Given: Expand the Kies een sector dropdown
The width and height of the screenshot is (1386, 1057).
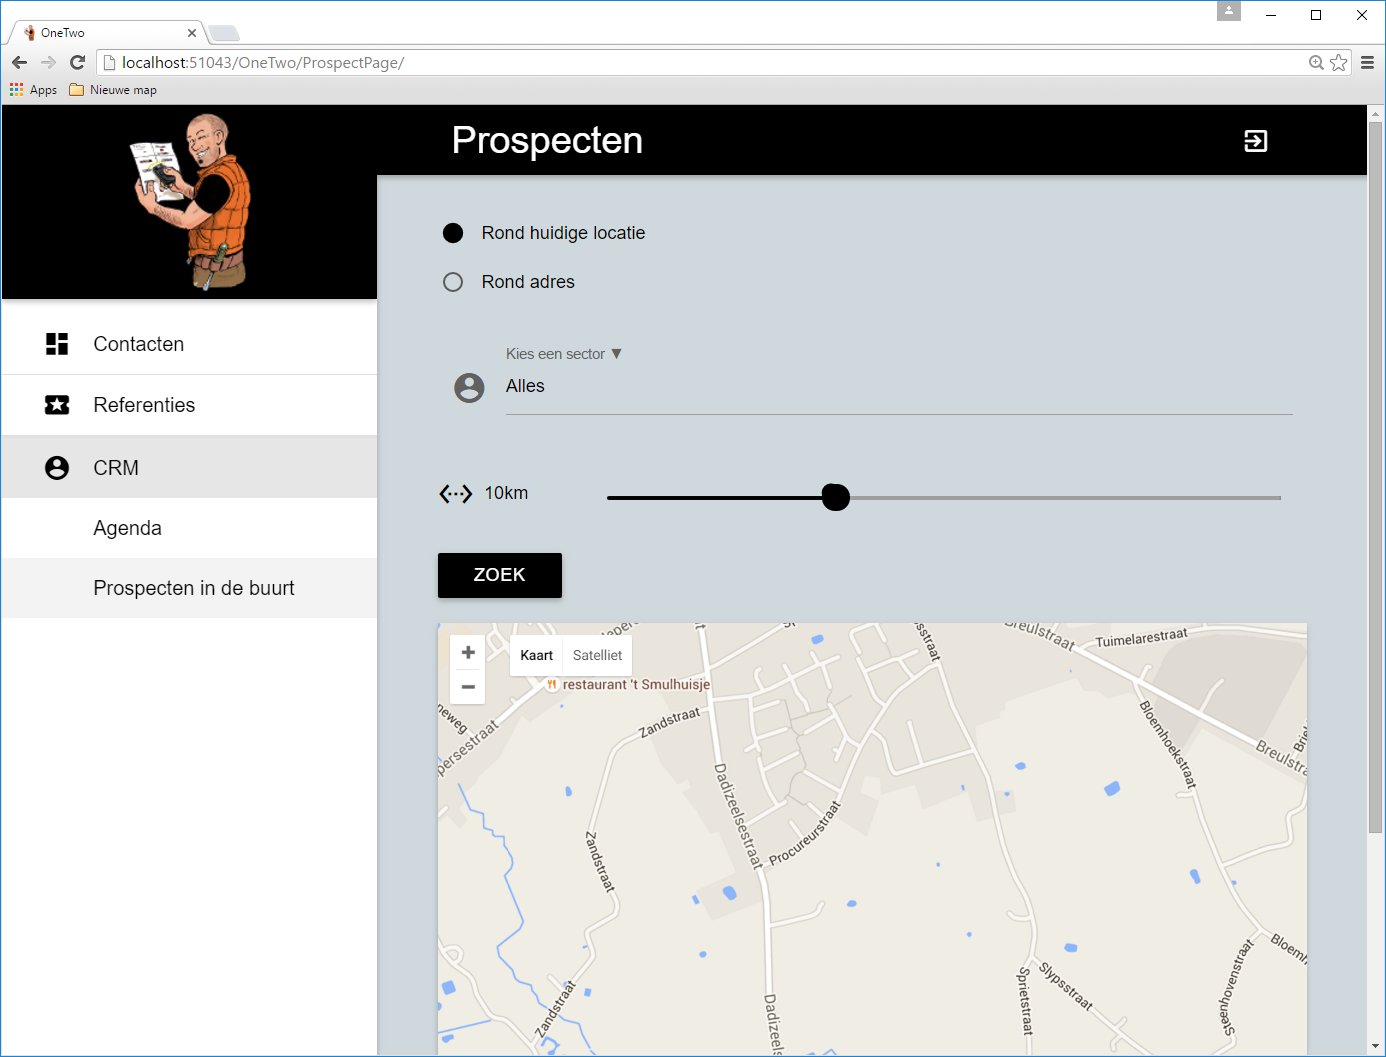Looking at the screenshot, I should click(564, 354).
